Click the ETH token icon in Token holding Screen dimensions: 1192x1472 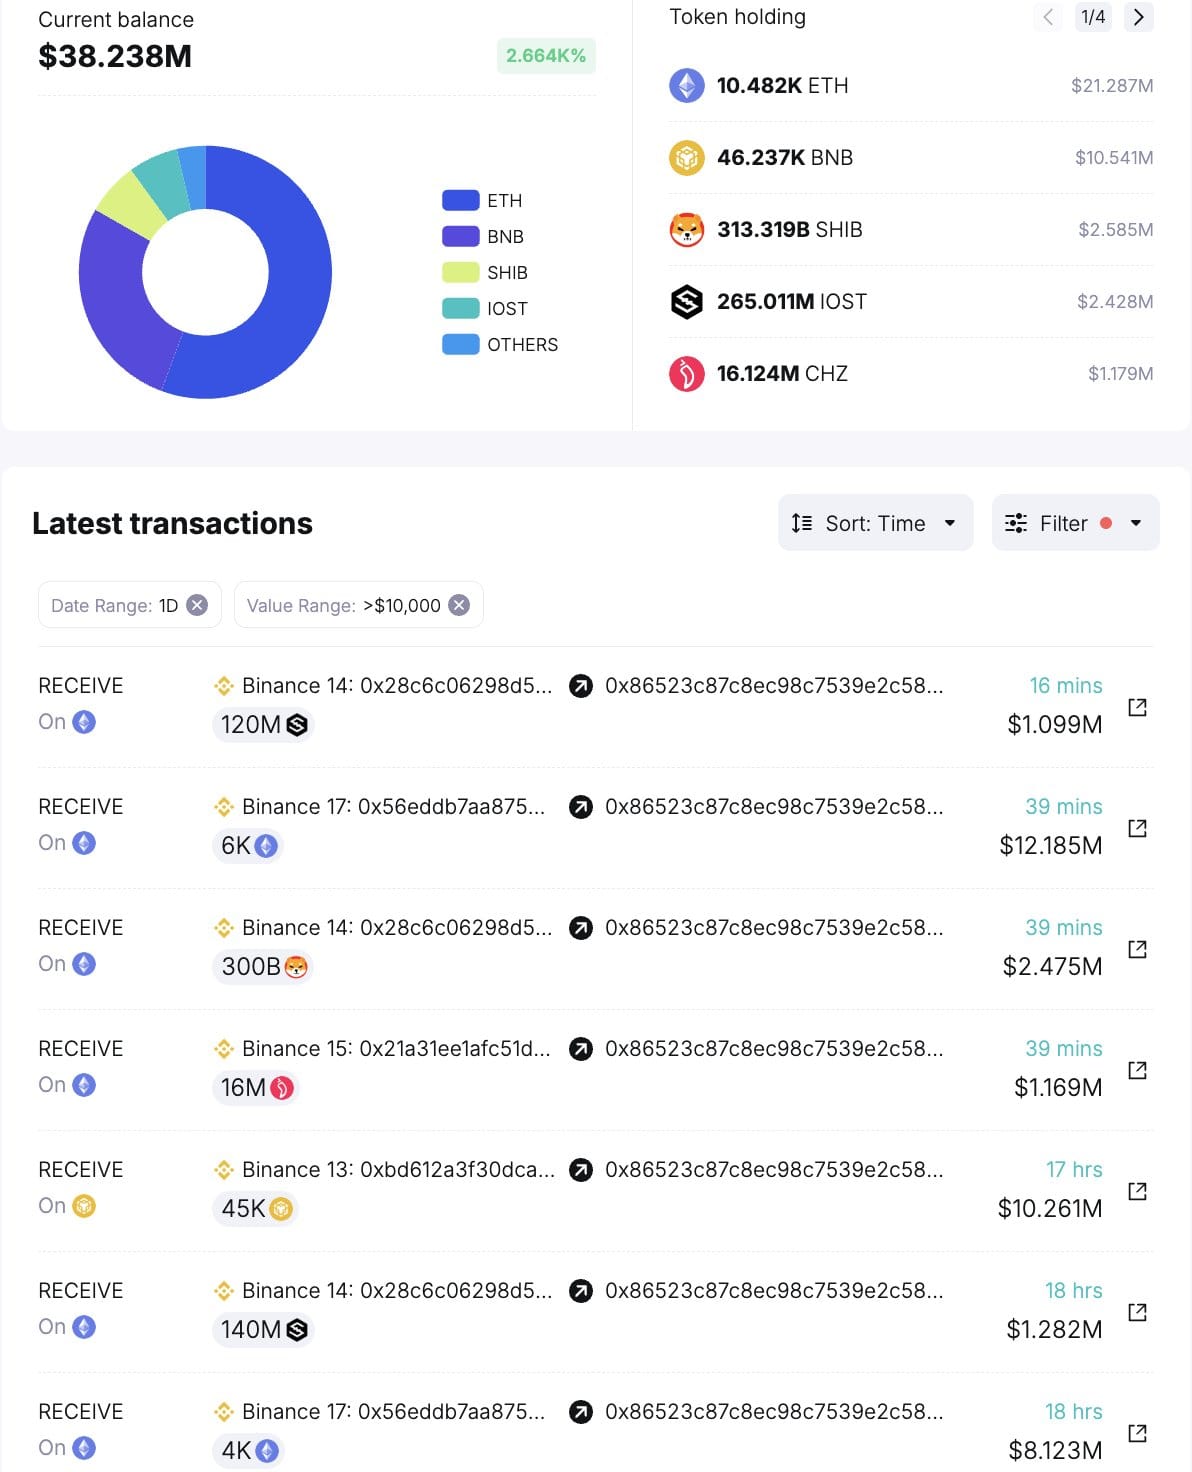(x=686, y=86)
